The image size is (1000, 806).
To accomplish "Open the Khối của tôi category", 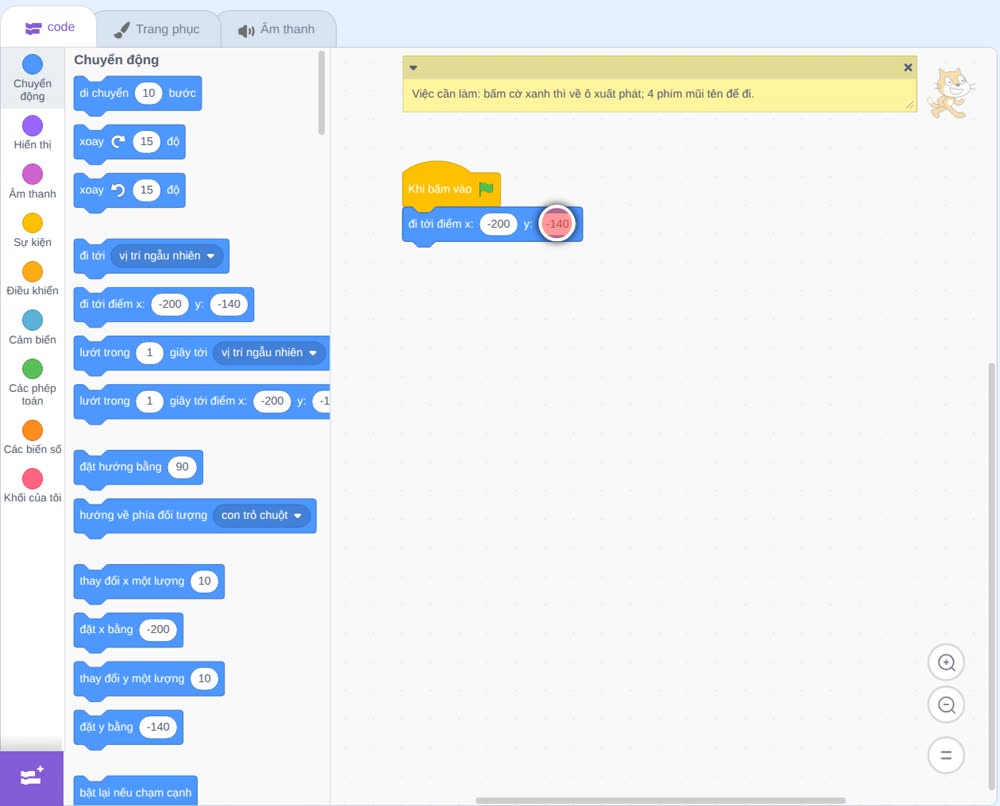I will click(x=33, y=486).
